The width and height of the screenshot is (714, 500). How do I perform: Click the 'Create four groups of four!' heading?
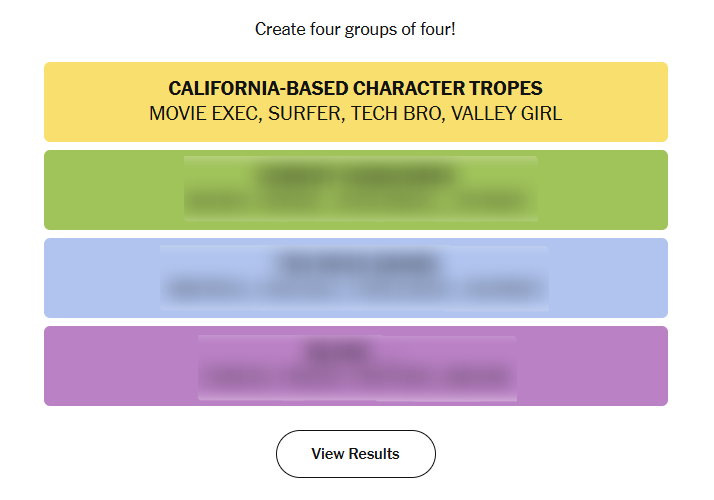coord(355,29)
